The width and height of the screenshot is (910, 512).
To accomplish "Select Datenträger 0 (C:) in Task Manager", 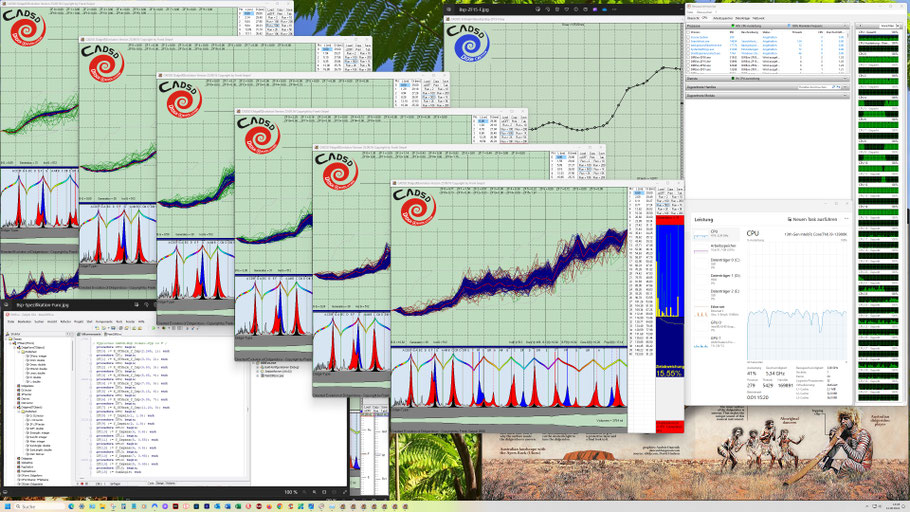I will click(717, 264).
